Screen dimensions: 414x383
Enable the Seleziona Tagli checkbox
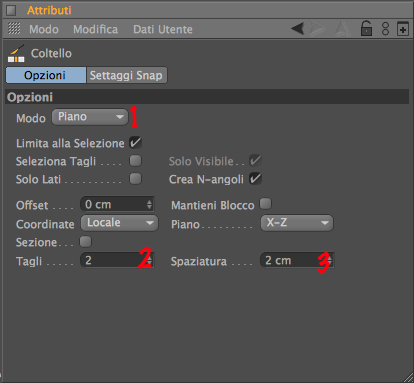click(135, 161)
